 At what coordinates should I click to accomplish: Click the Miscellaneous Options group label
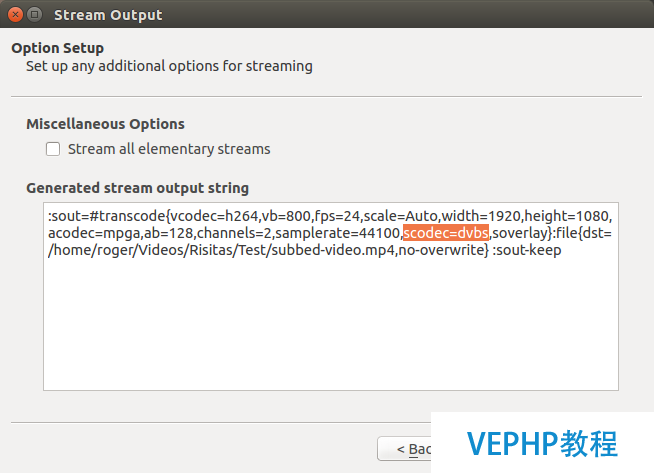[106, 124]
